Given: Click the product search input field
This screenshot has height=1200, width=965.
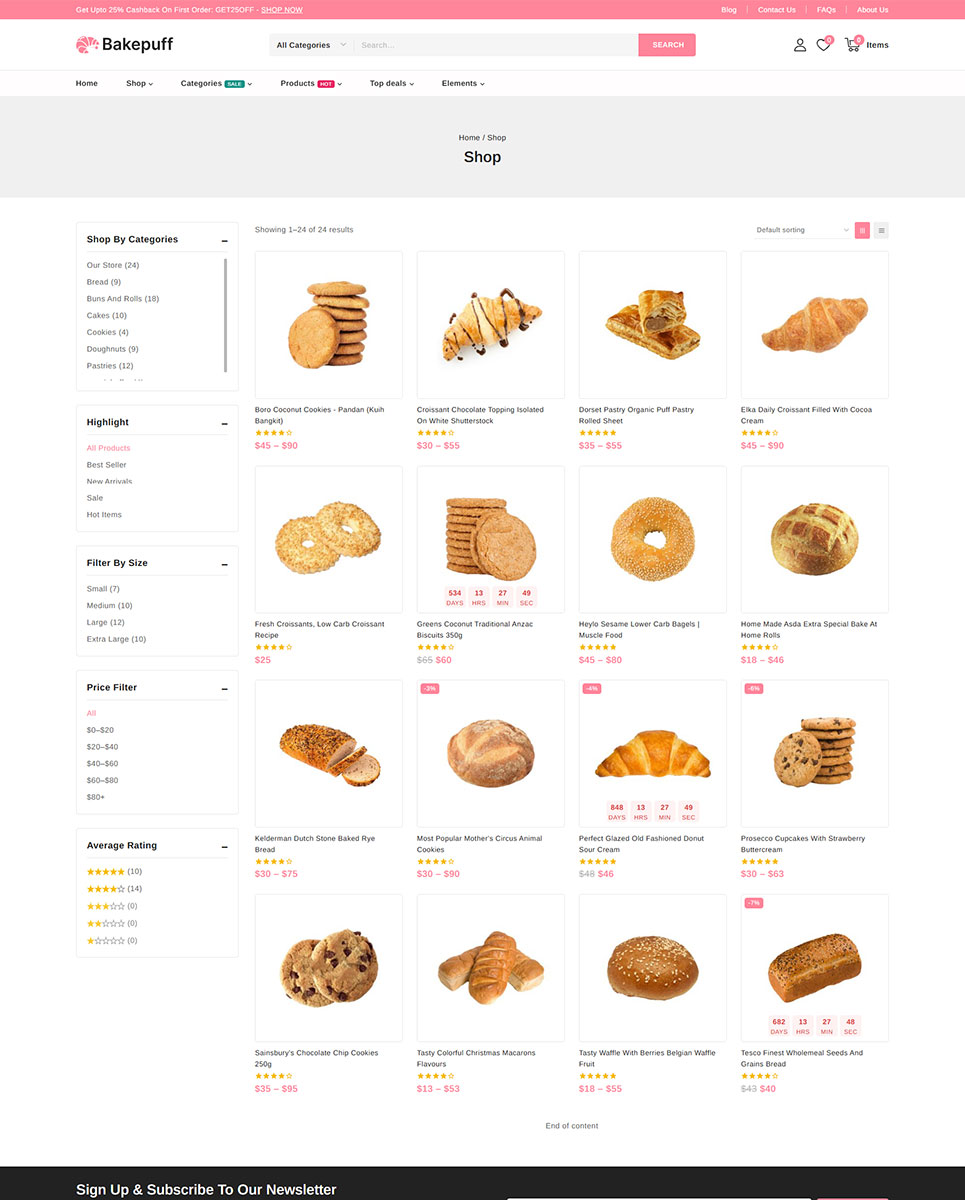Looking at the screenshot, I should click(x=496, y=45).
